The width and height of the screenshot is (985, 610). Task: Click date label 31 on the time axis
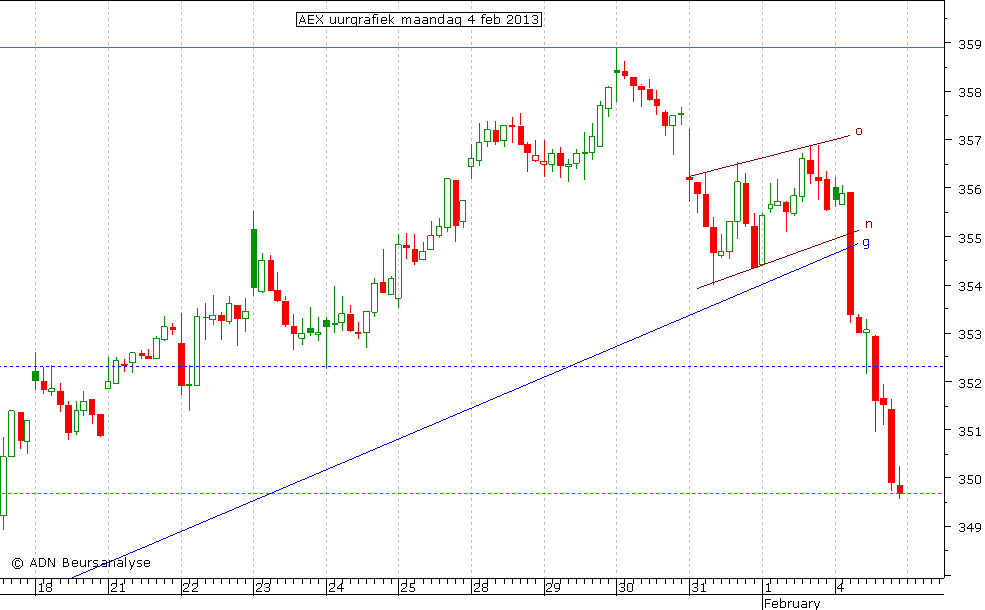[699, 588]
